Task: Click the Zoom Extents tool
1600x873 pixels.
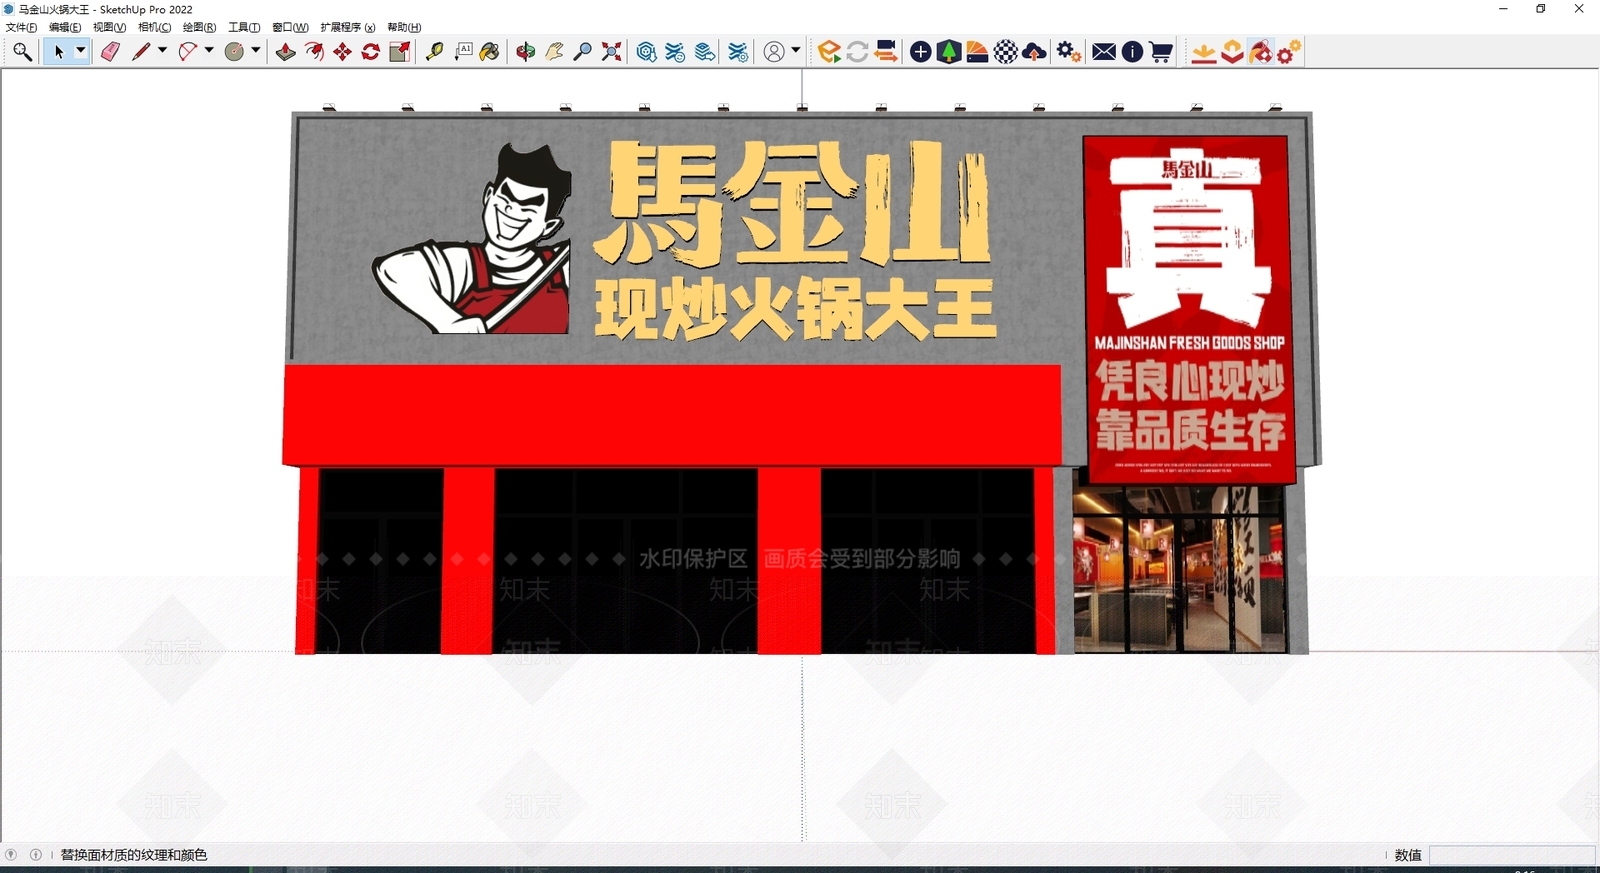Action: (x=612, y=52)
